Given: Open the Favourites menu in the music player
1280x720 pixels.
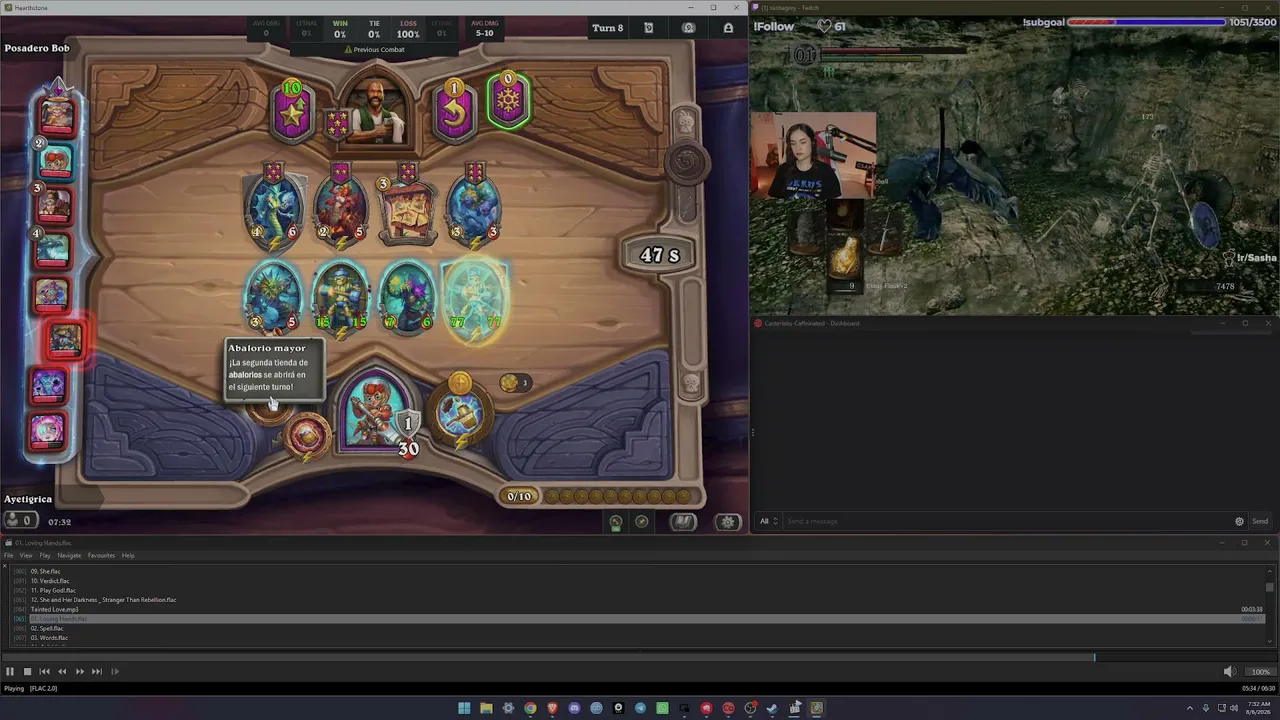Looking at the screenshot, I should coord(101,555).
